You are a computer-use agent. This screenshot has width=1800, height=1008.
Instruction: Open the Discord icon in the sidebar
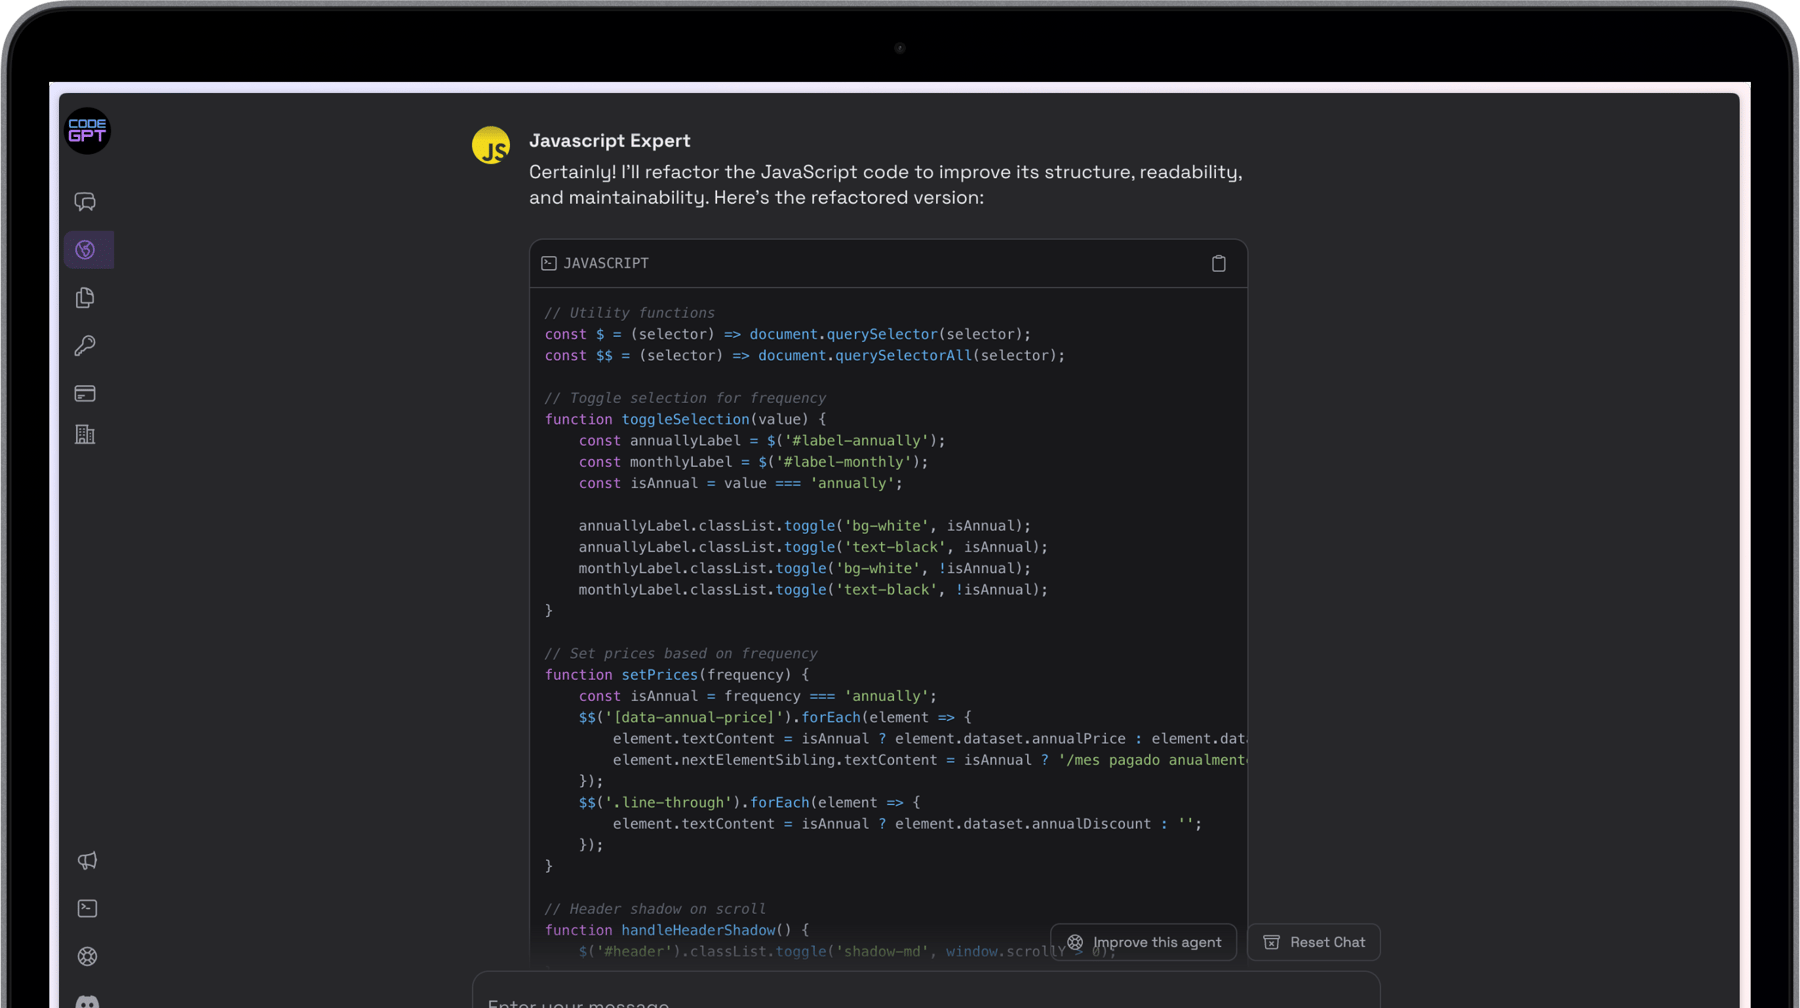point(87,1000)
